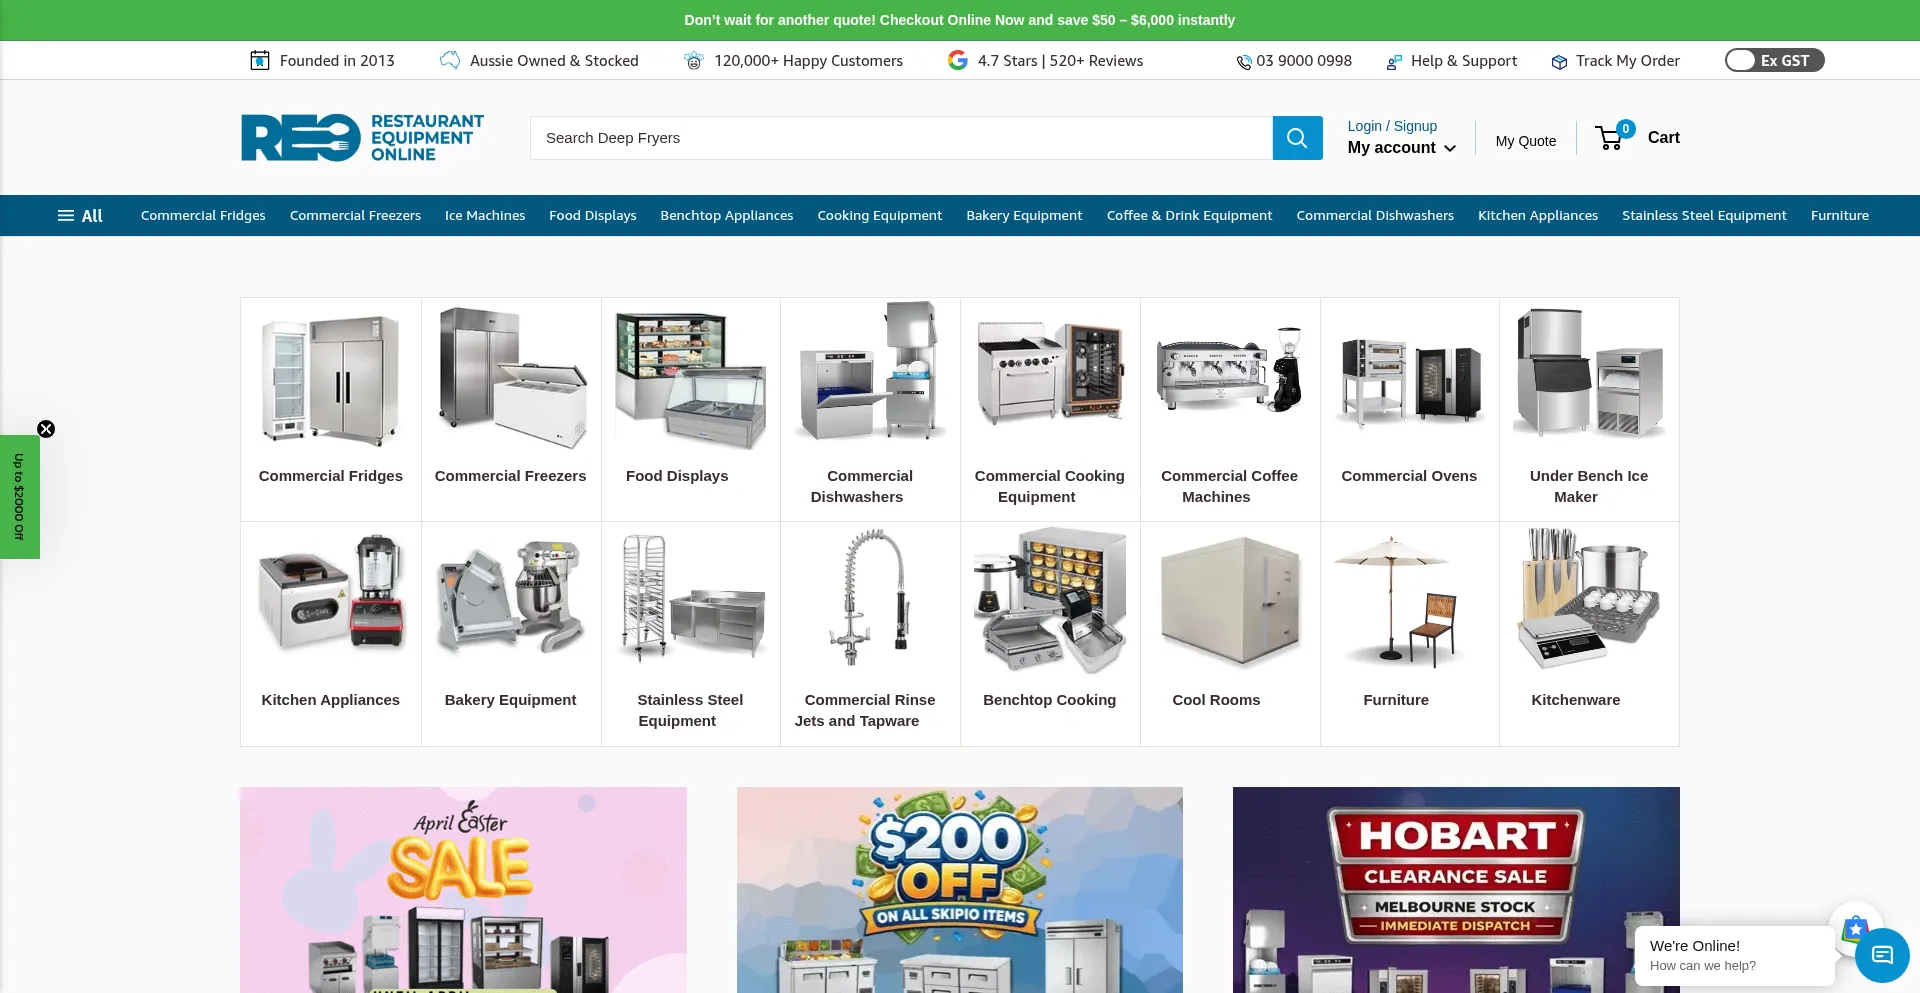Click the green checkout promo banner

pos(960,20)
